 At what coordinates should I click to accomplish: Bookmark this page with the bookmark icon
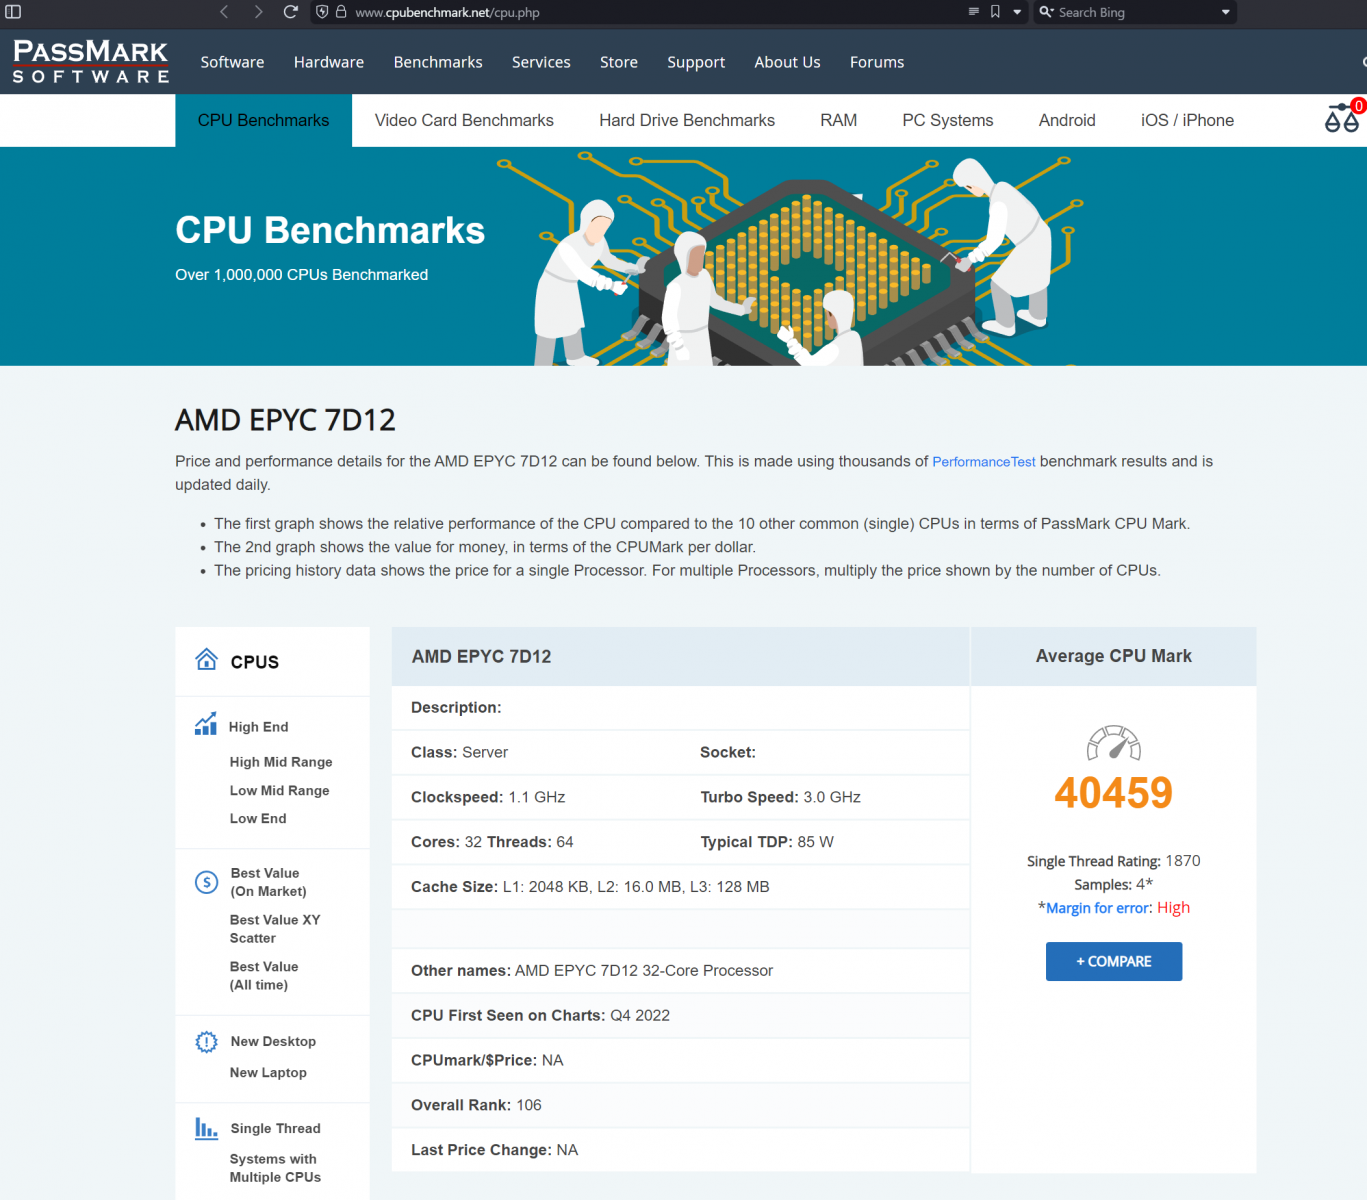pos(995,12)
